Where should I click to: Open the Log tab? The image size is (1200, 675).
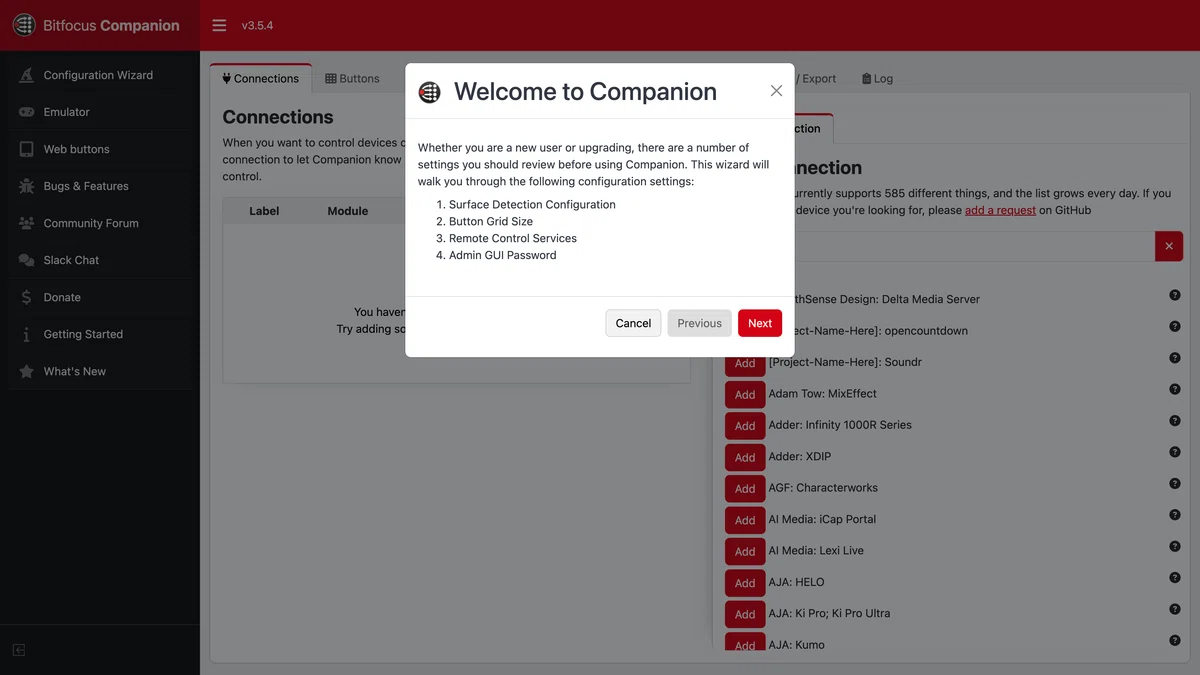click(x=877, y=78)
